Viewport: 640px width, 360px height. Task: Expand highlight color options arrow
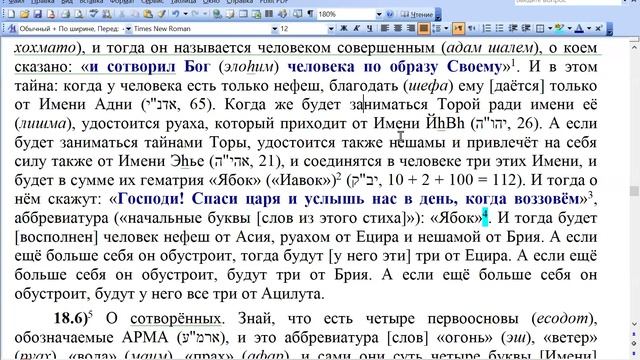570,28
